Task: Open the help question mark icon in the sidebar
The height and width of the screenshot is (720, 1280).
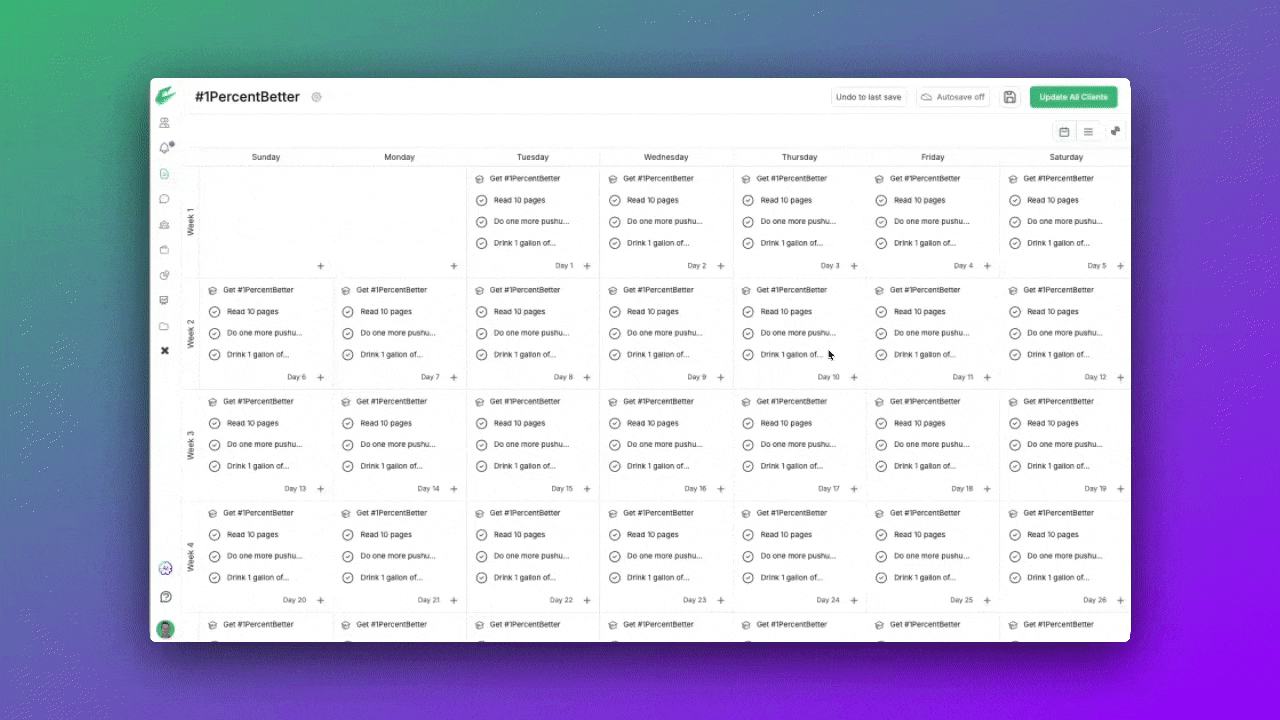Action: coord(166,597)
